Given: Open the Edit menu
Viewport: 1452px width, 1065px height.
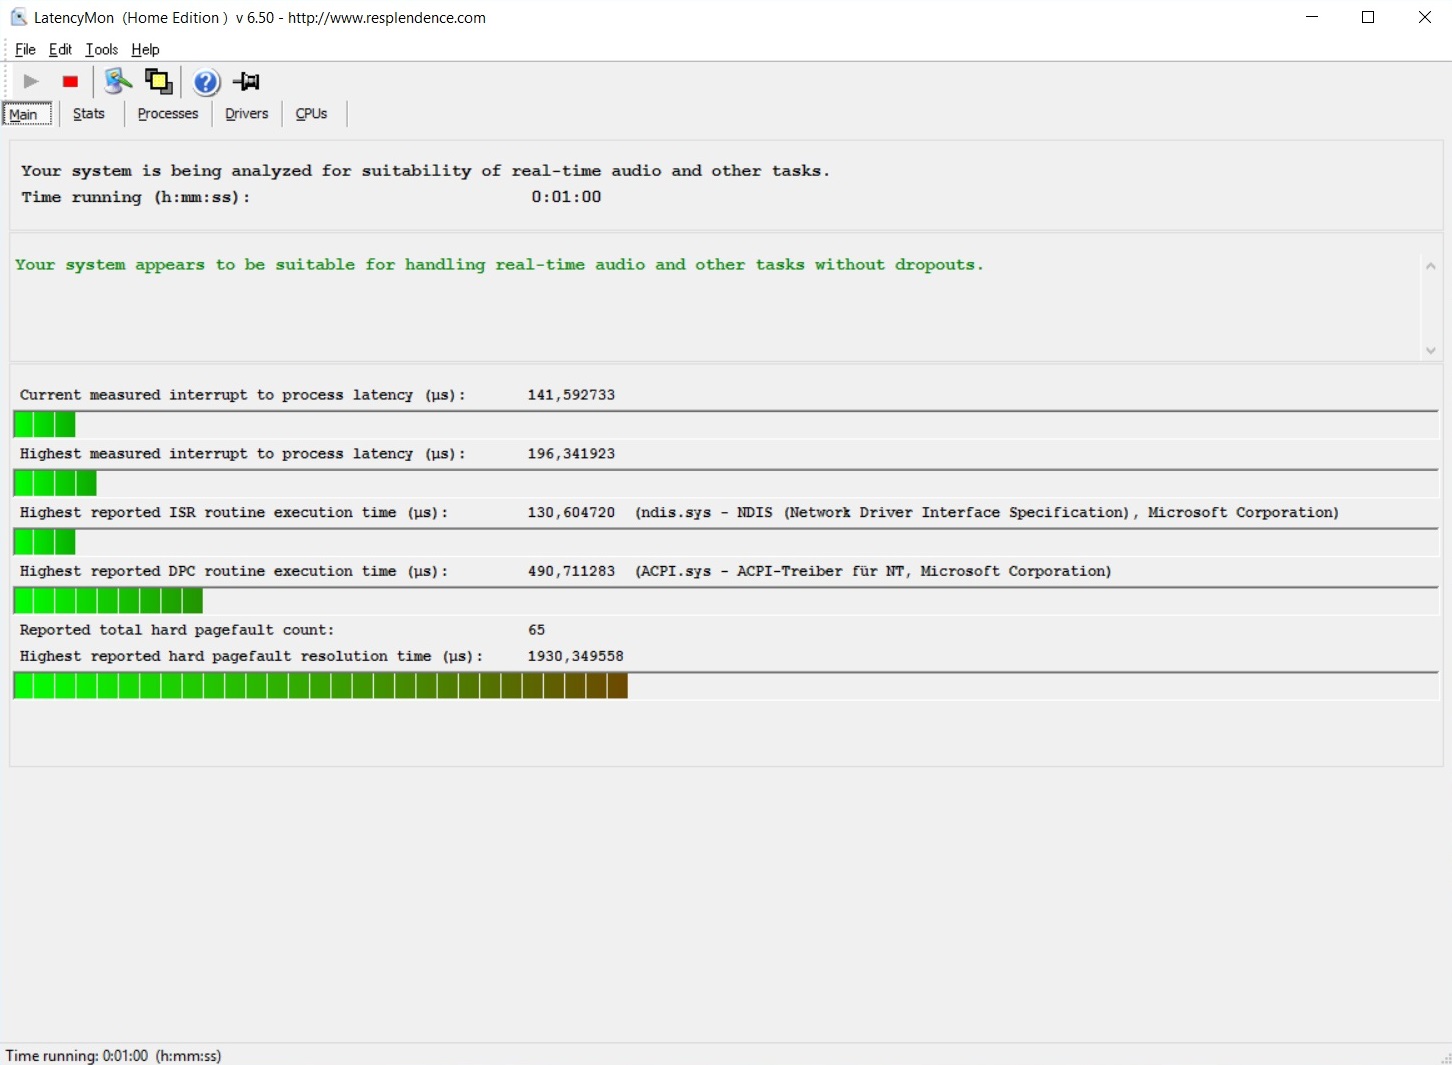Looking at the screenshot, I should click(60, 50).
